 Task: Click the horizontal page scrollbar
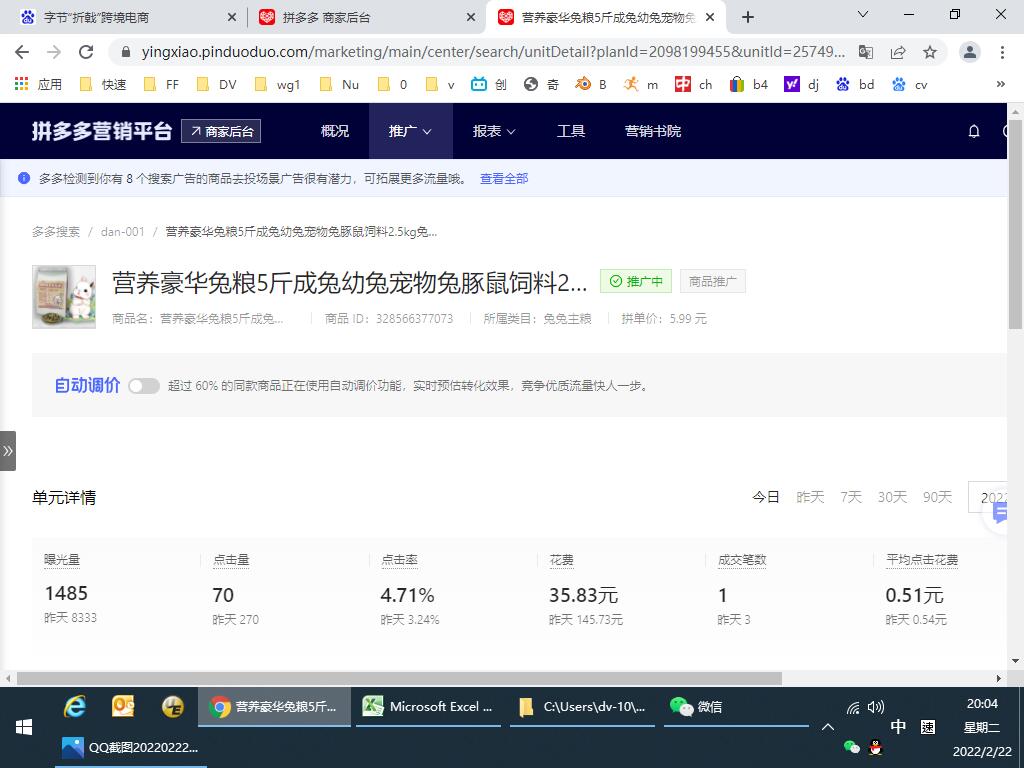[x=399, y=679]
